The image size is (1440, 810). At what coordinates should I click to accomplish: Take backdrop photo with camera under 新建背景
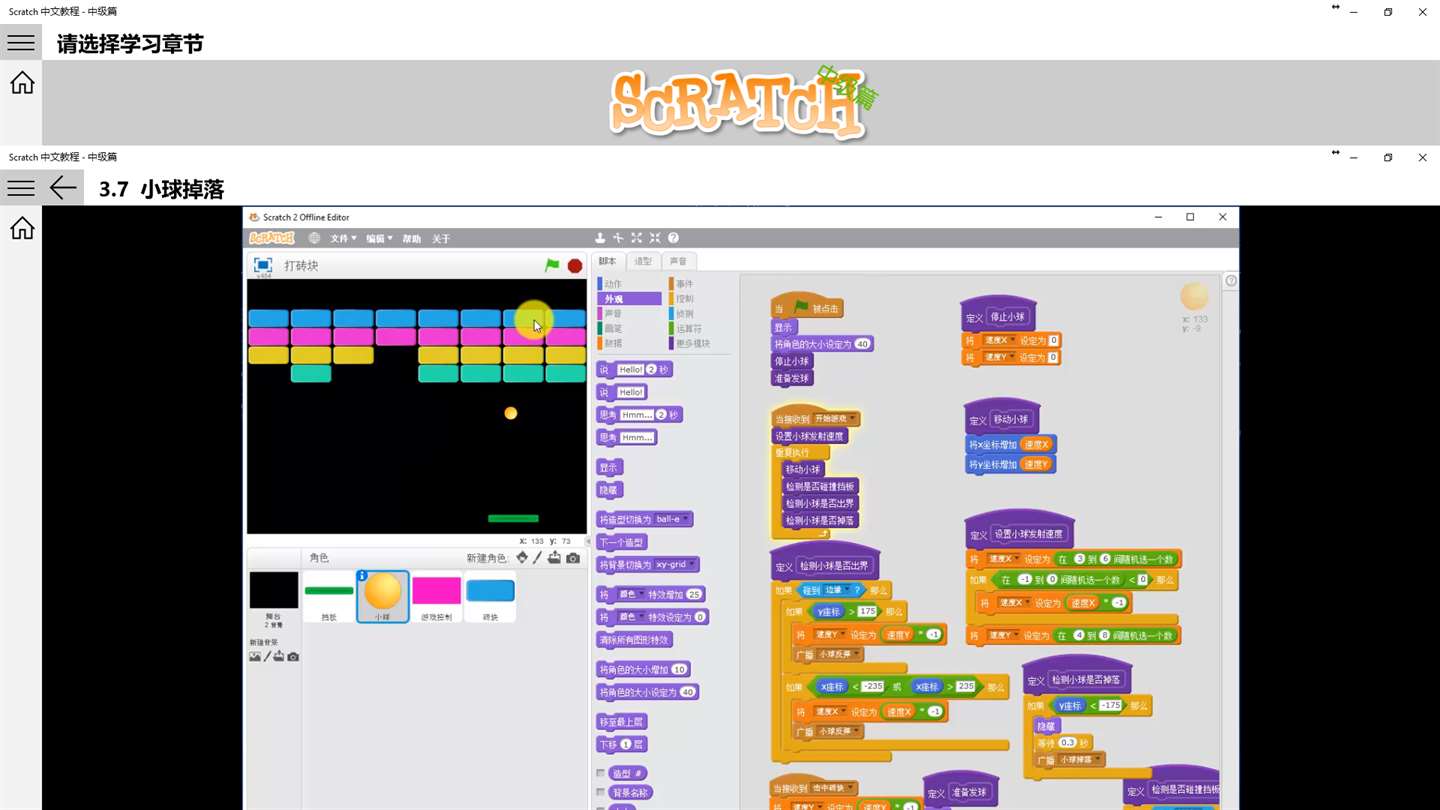coord(293,657)
